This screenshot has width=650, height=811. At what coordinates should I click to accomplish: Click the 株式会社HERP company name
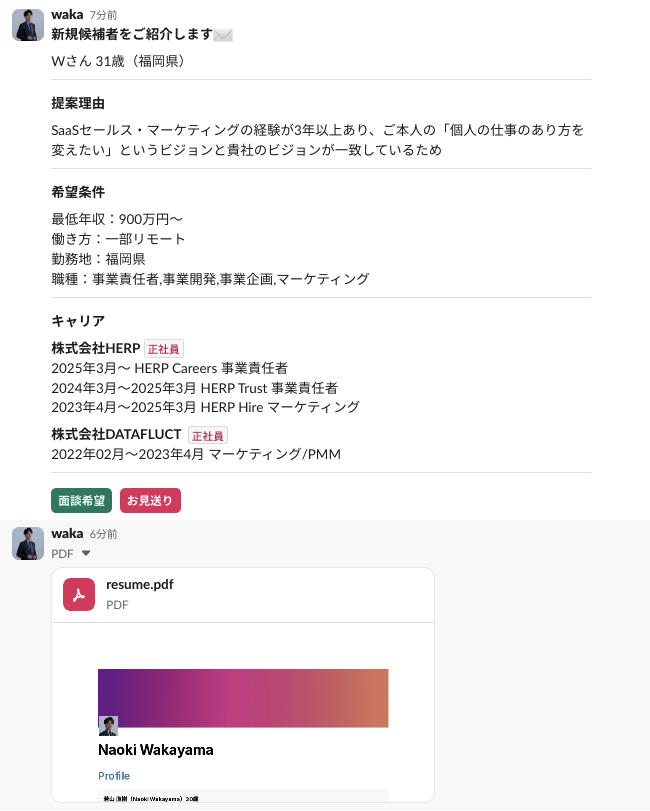[x=96, y=348]
